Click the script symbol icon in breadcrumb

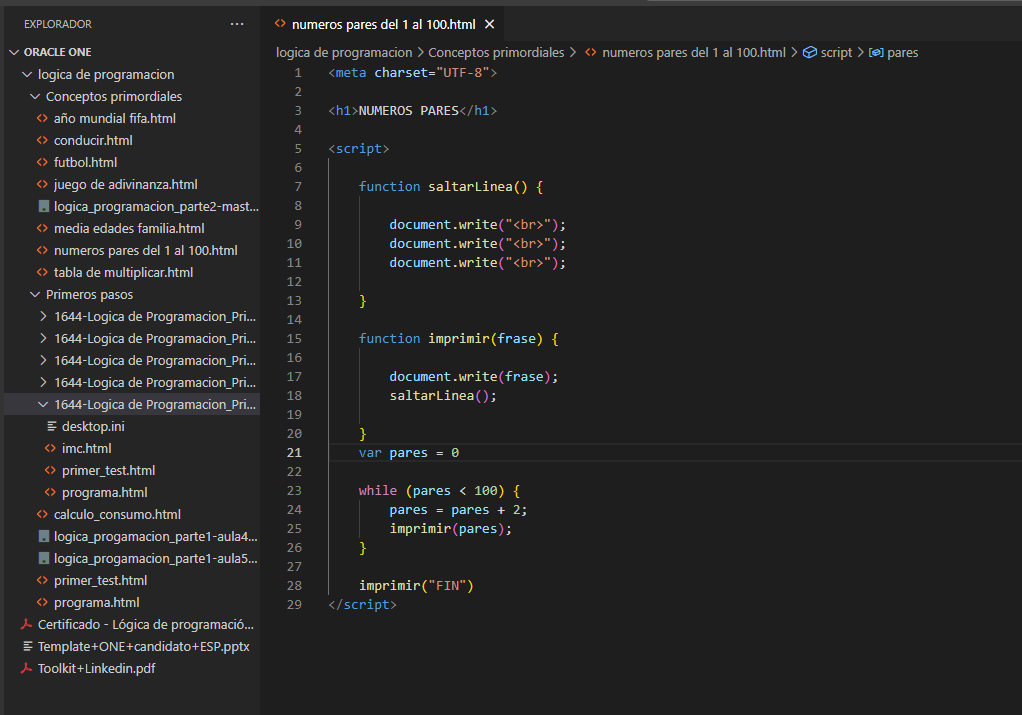point(810,53)
